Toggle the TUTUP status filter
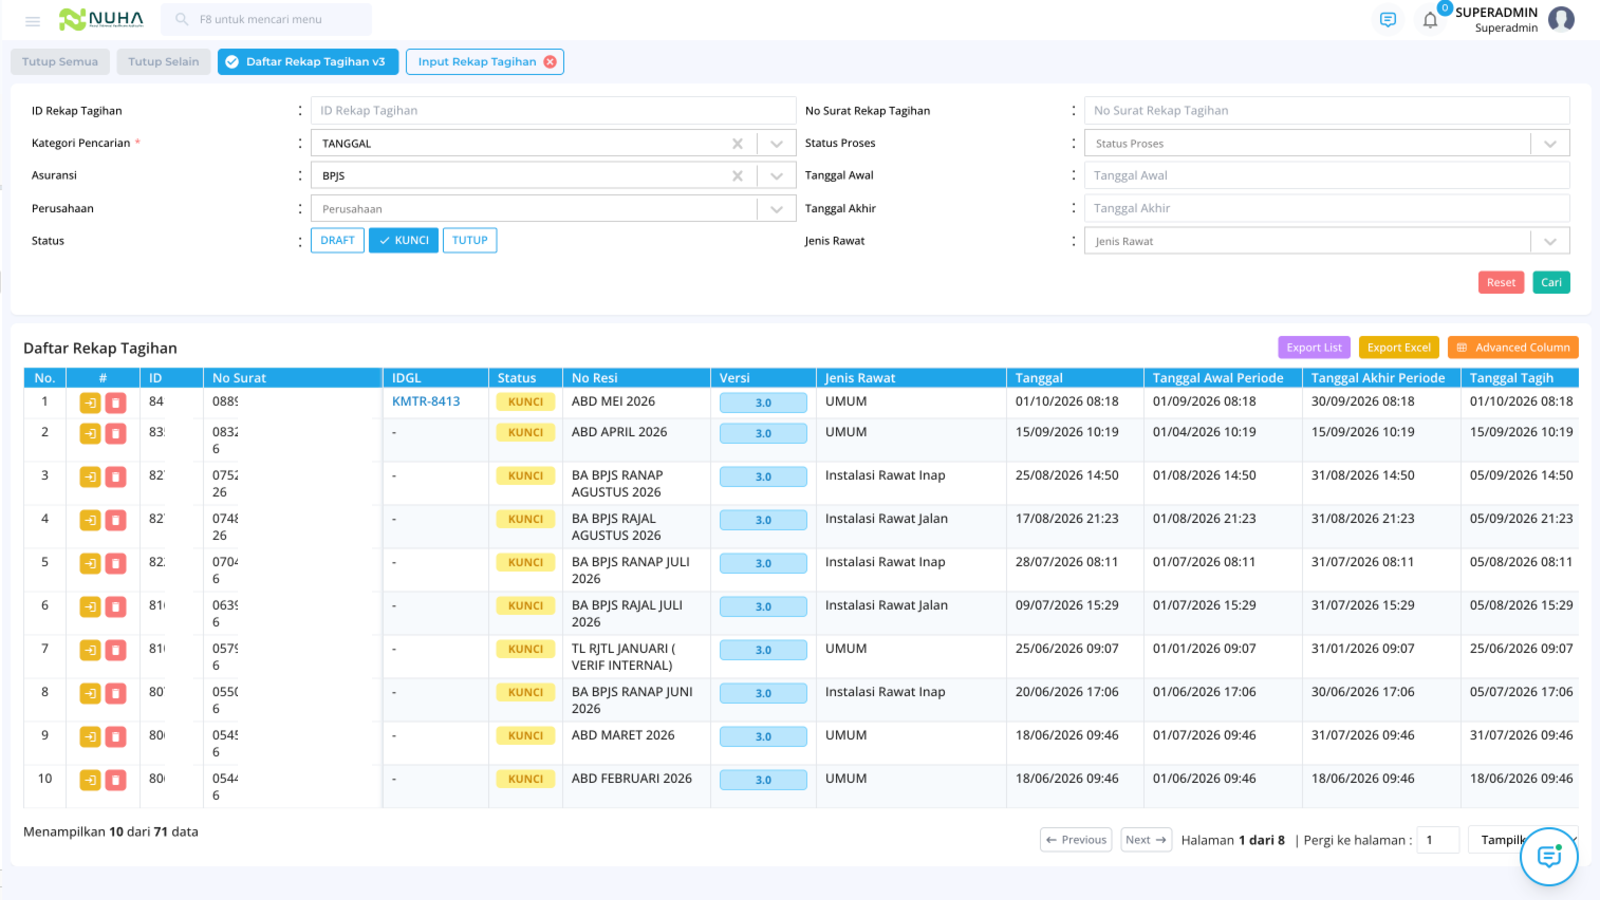 click(x=470, y=240)
